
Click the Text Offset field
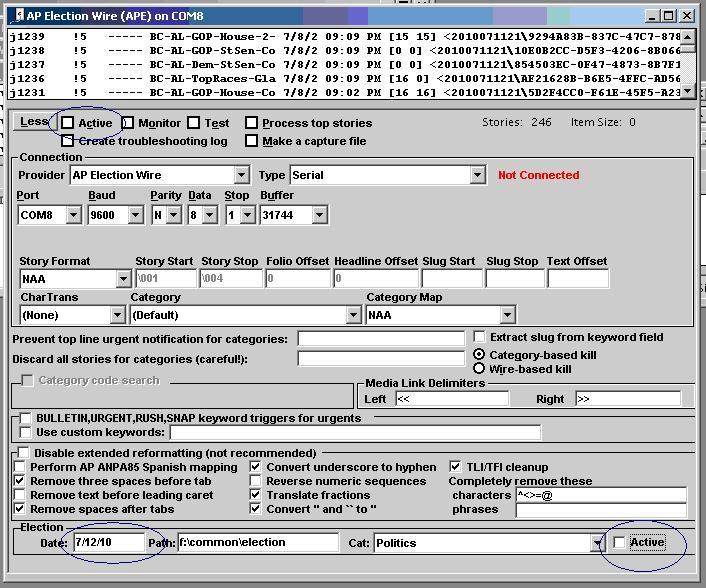(x=578, y=278)
